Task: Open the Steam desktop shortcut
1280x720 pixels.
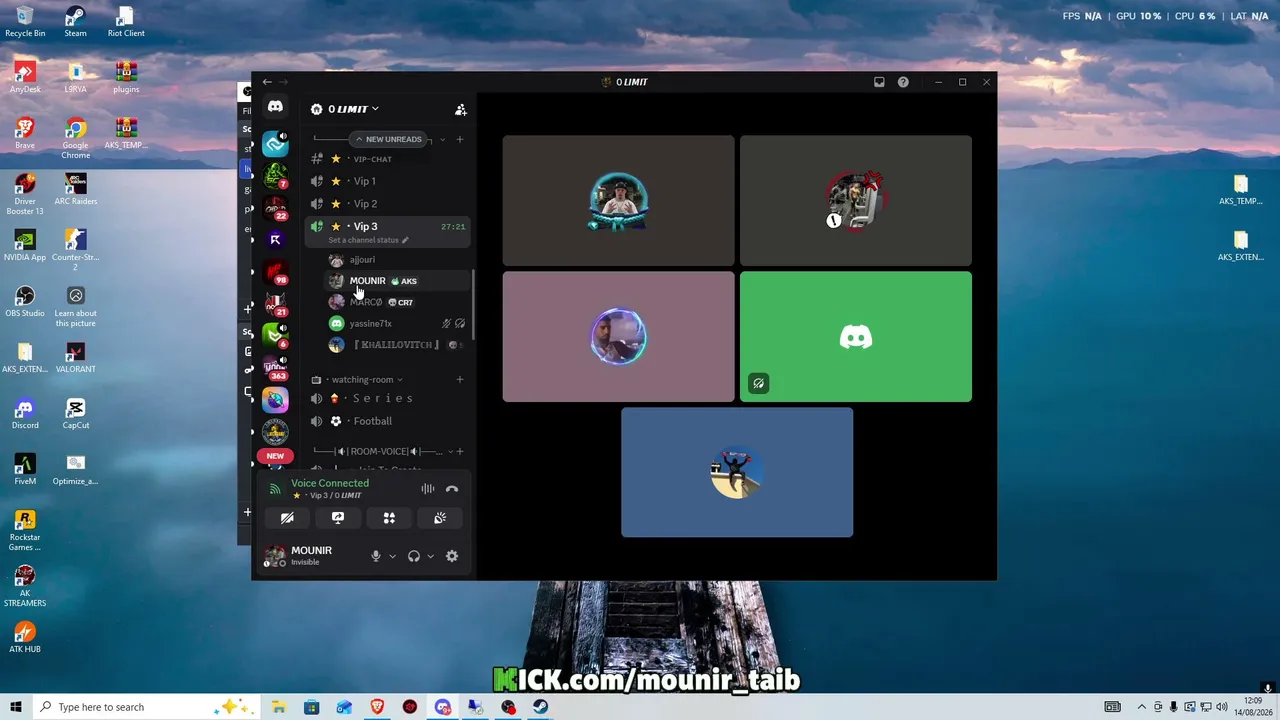Action: tap(75, 22)
